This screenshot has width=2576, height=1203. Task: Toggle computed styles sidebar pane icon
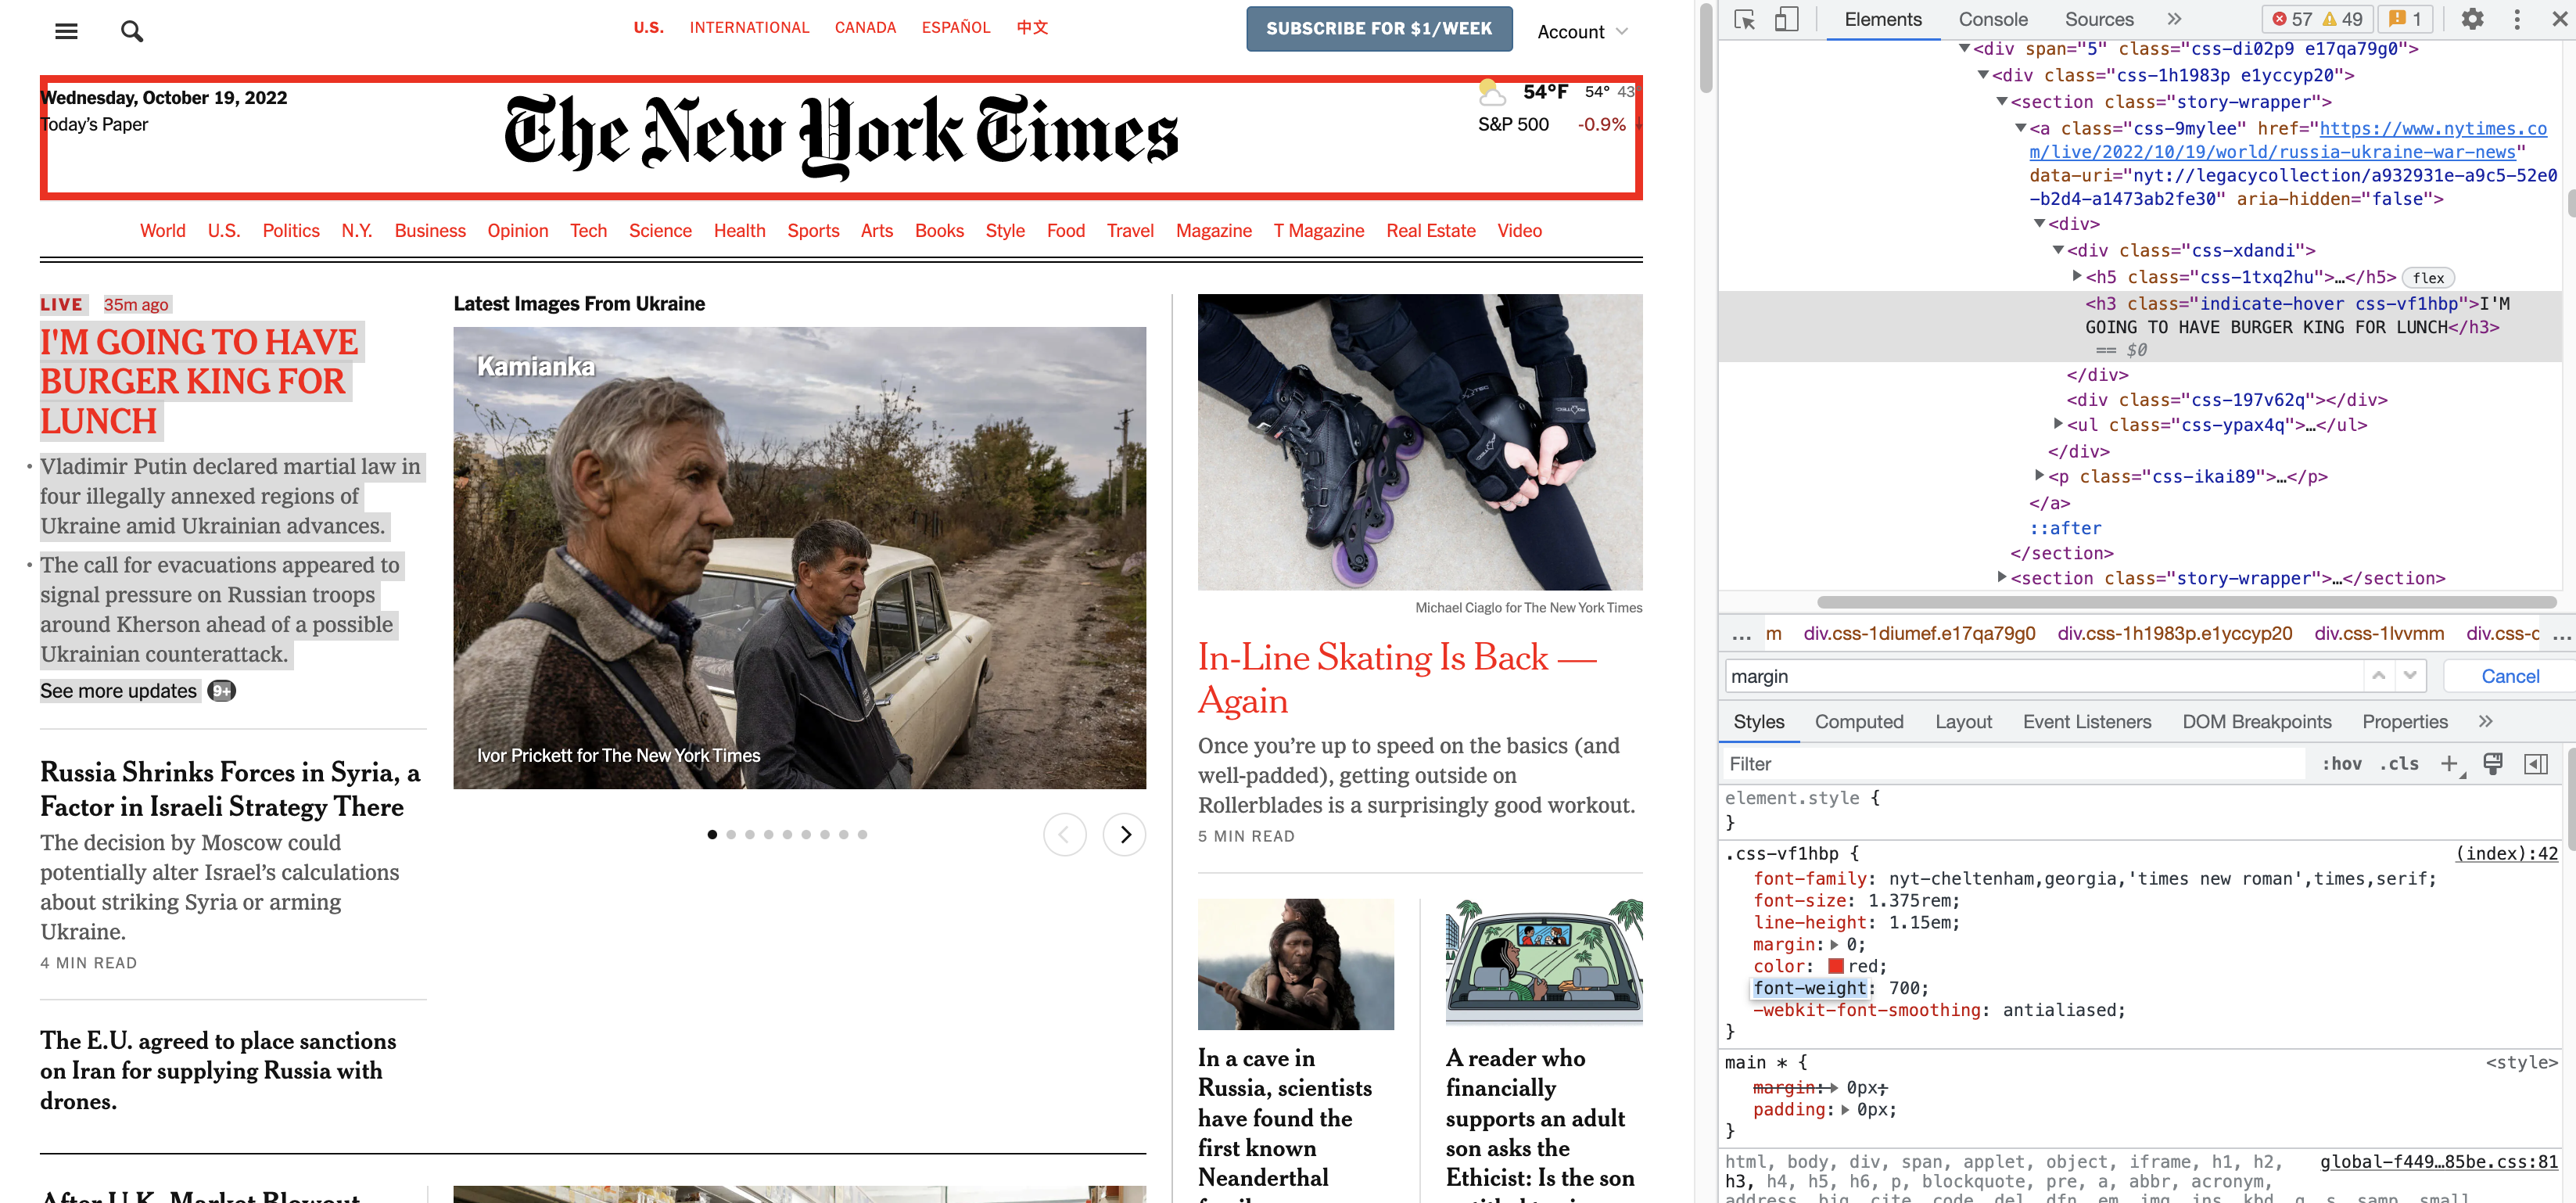coord(2536,764)
